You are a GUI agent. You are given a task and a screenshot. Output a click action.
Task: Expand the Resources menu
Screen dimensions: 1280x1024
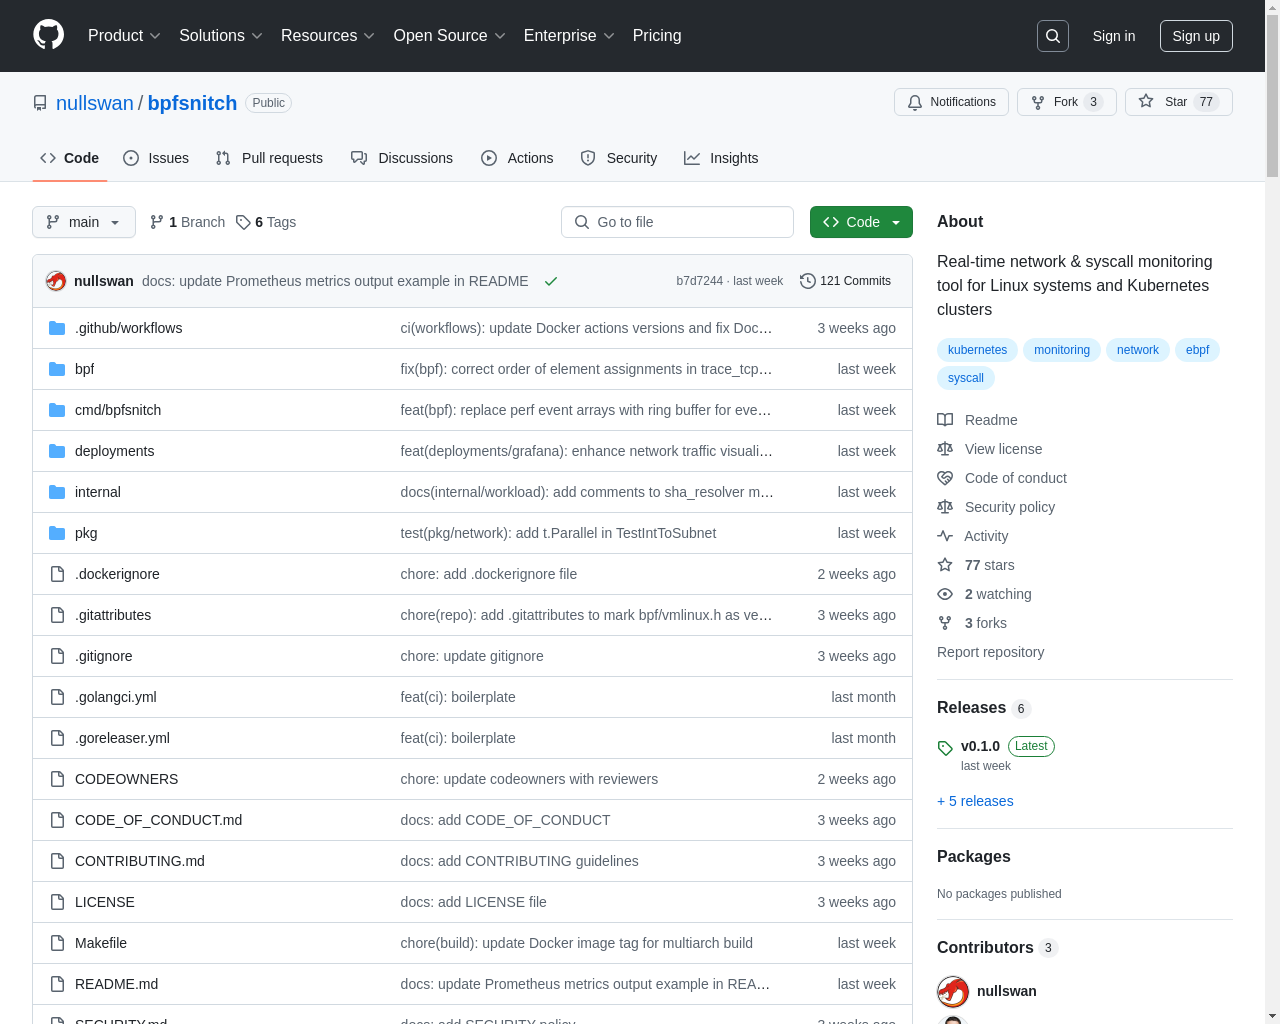pyautogui.click(x=328, y=36)
